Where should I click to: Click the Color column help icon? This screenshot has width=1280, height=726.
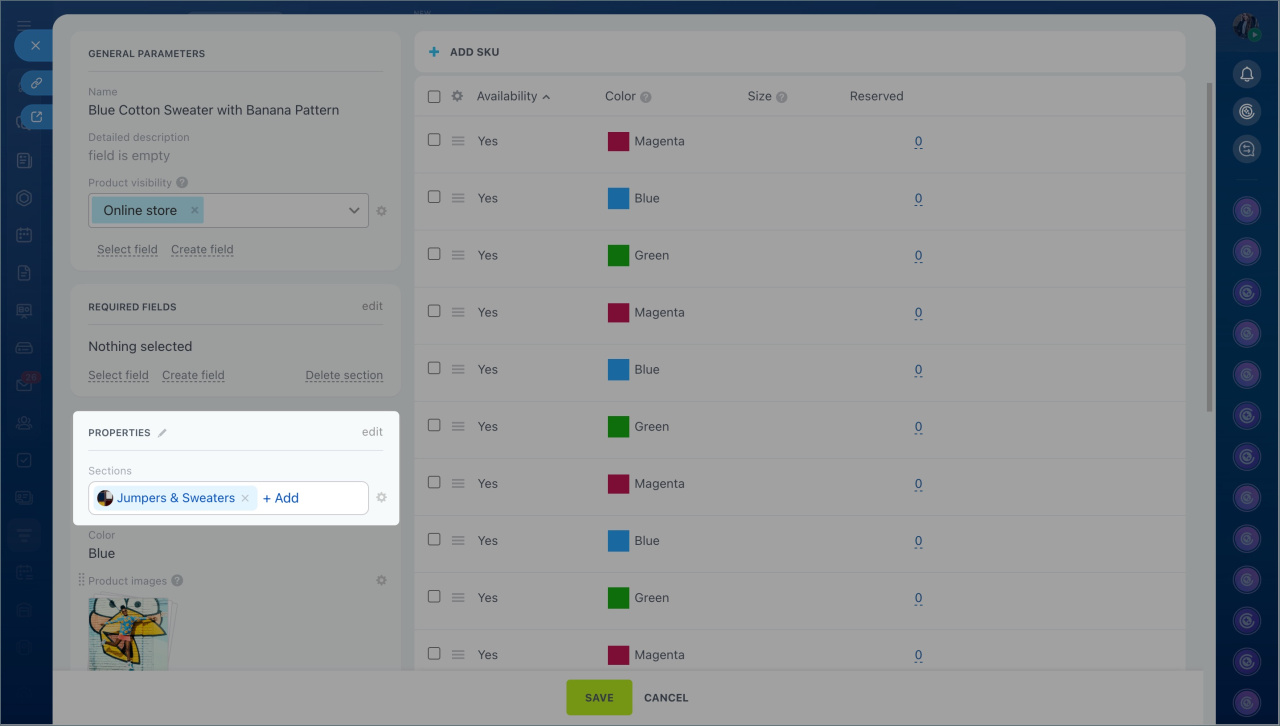[x=646, y=97]
